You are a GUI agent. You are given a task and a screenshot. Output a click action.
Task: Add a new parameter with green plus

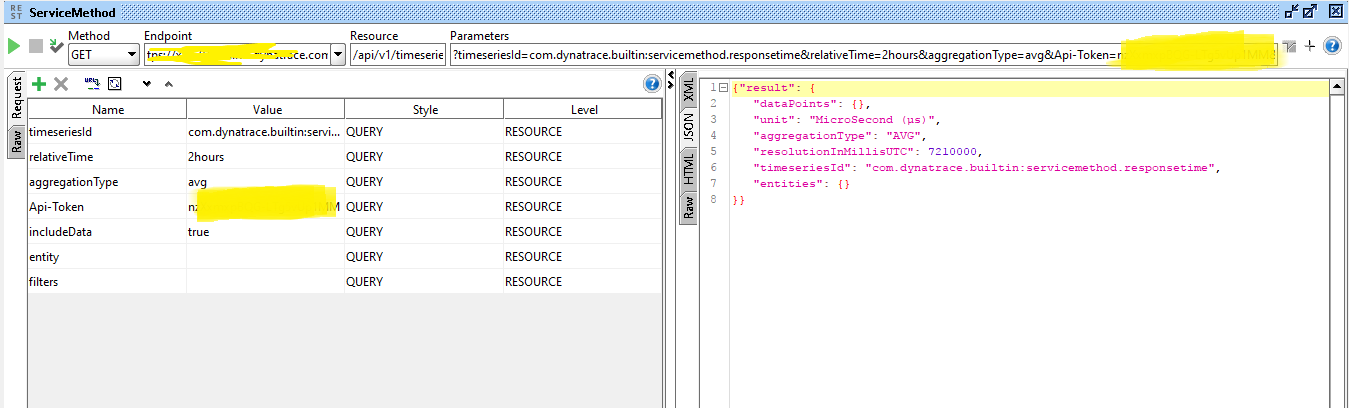click(39, 84)
